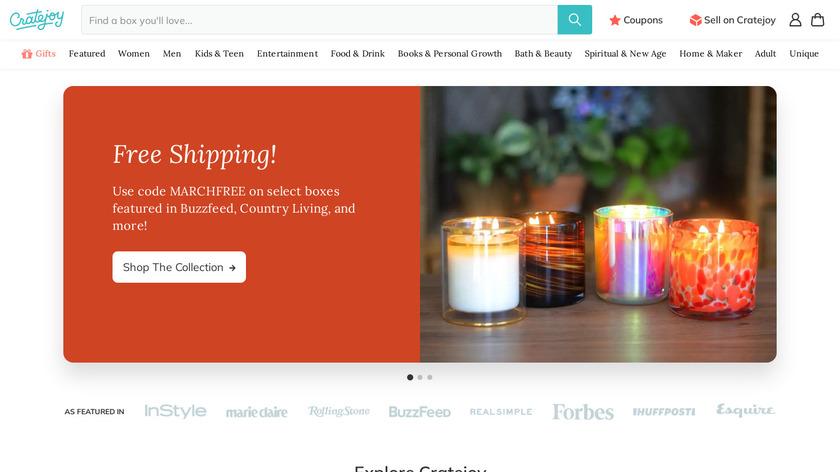Select the first carousel dot

(x=410, y=377)
